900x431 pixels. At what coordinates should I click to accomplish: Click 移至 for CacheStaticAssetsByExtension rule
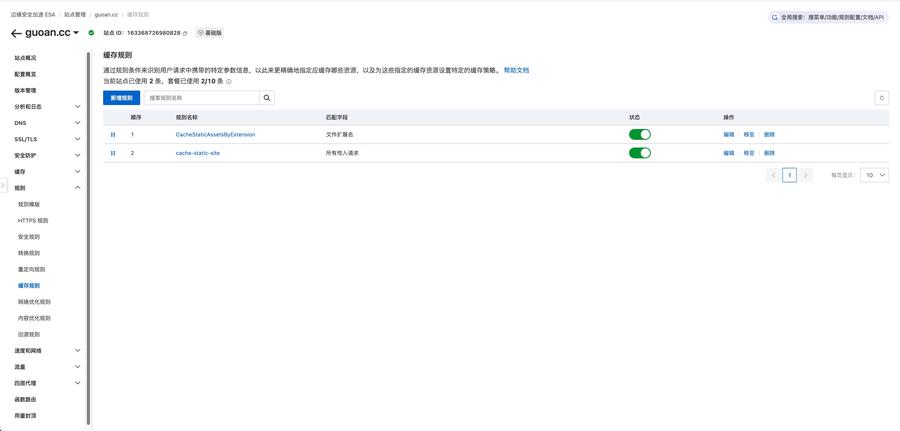tap(748, 134)
